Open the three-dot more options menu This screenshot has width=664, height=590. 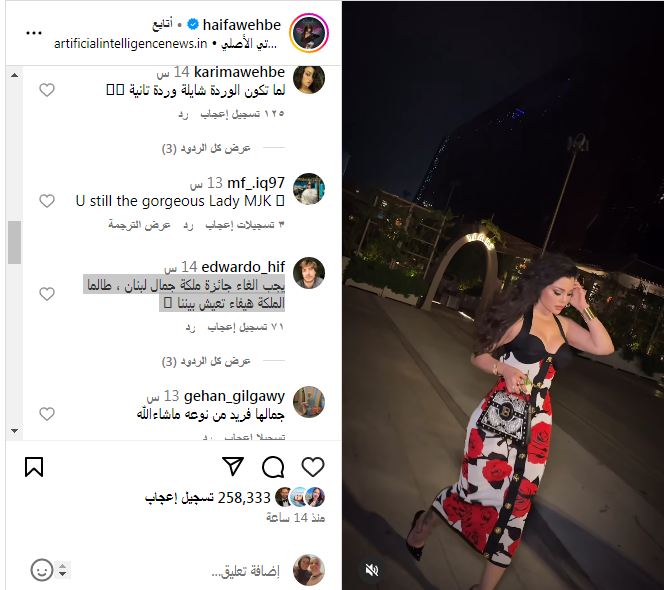[x=34, y=33]
